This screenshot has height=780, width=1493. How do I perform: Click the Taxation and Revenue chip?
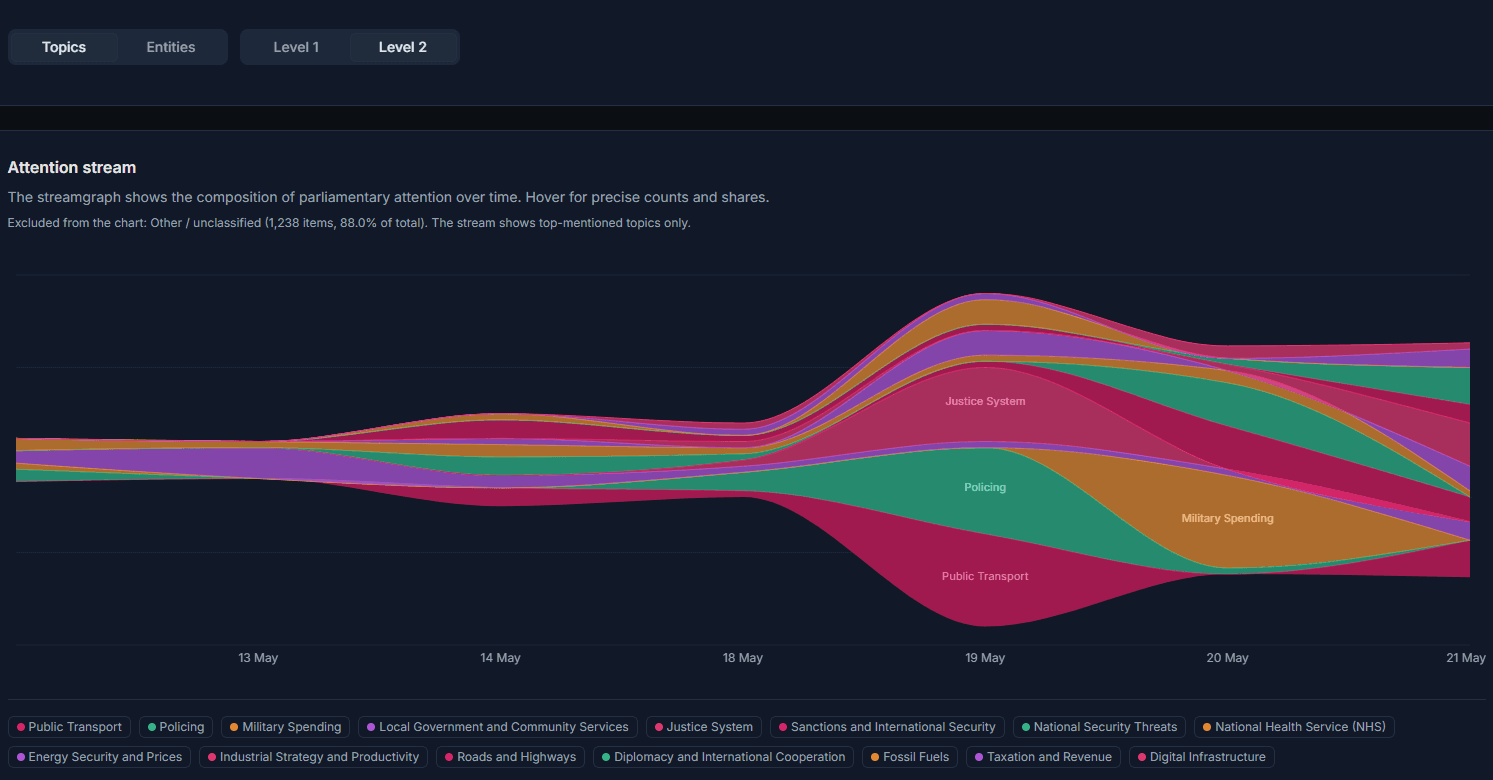tap(1043, 757)
